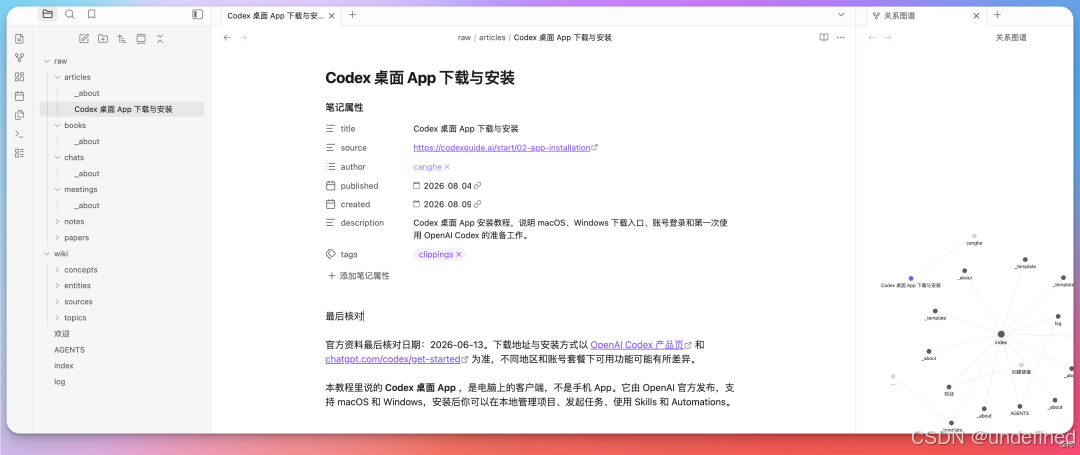Toggle the left sidebar collapse icon
1080x455 pixels.
(198, 14)
